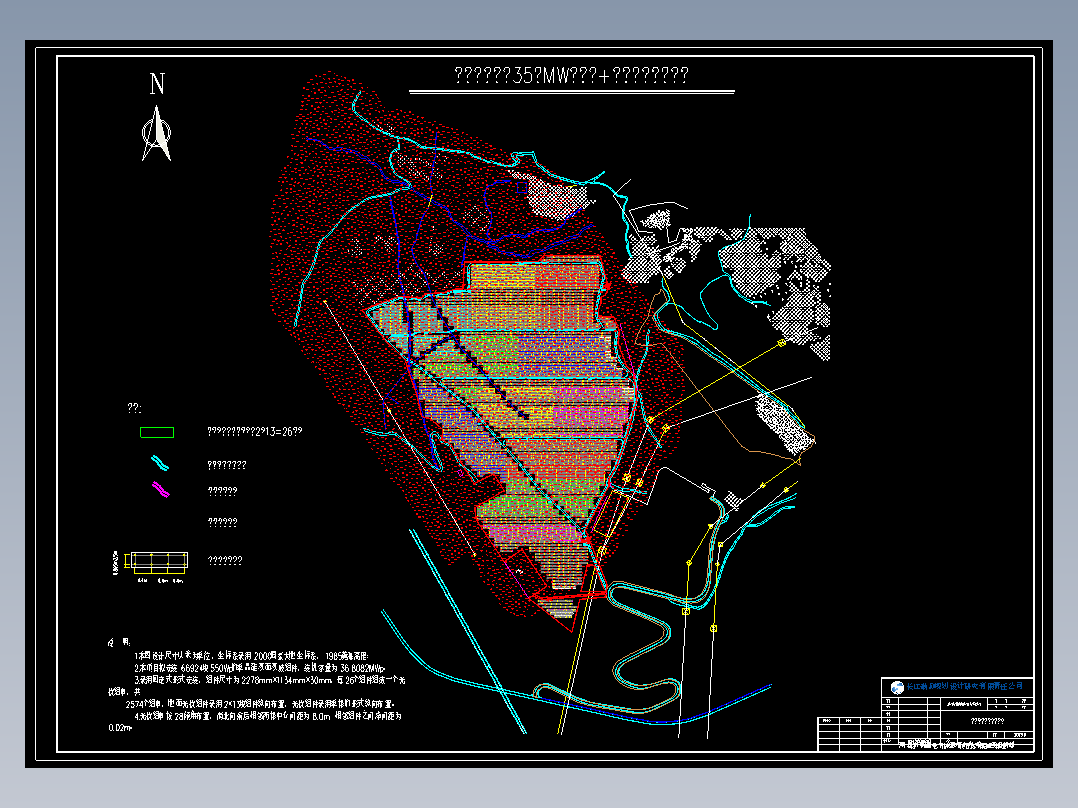
Task: Select yellow square marker on river bend
Action: (x=685, y=611)
